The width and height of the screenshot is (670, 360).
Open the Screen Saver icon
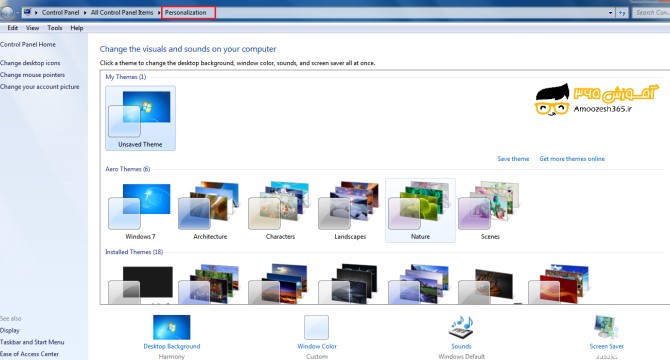click(606, 327)
